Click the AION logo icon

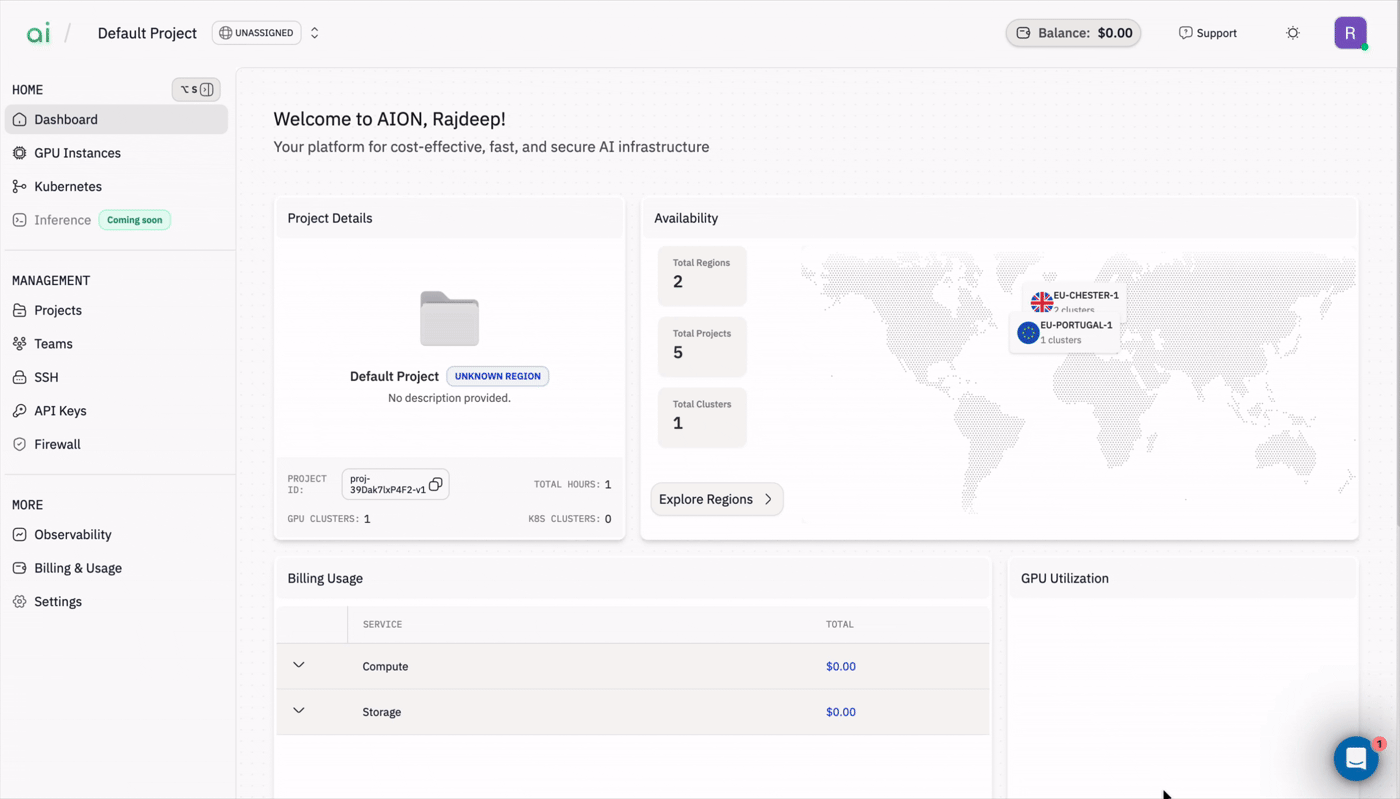(x=38, y=33)
